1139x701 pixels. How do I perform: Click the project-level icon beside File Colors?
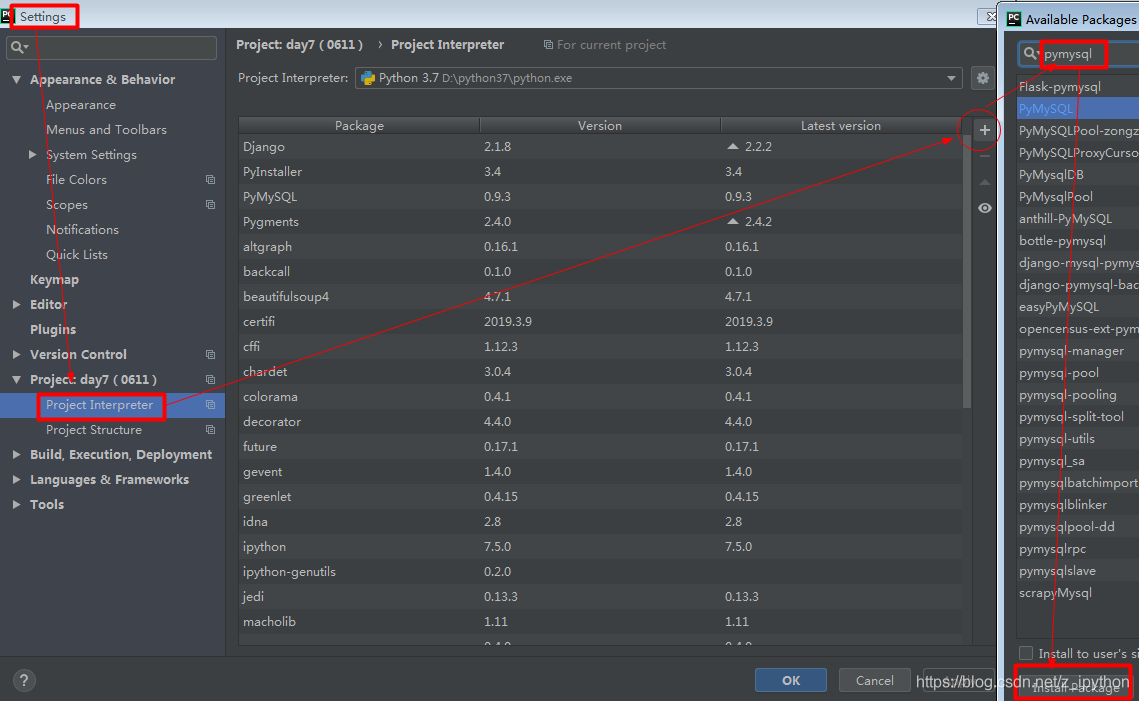[x=210, y=179]
